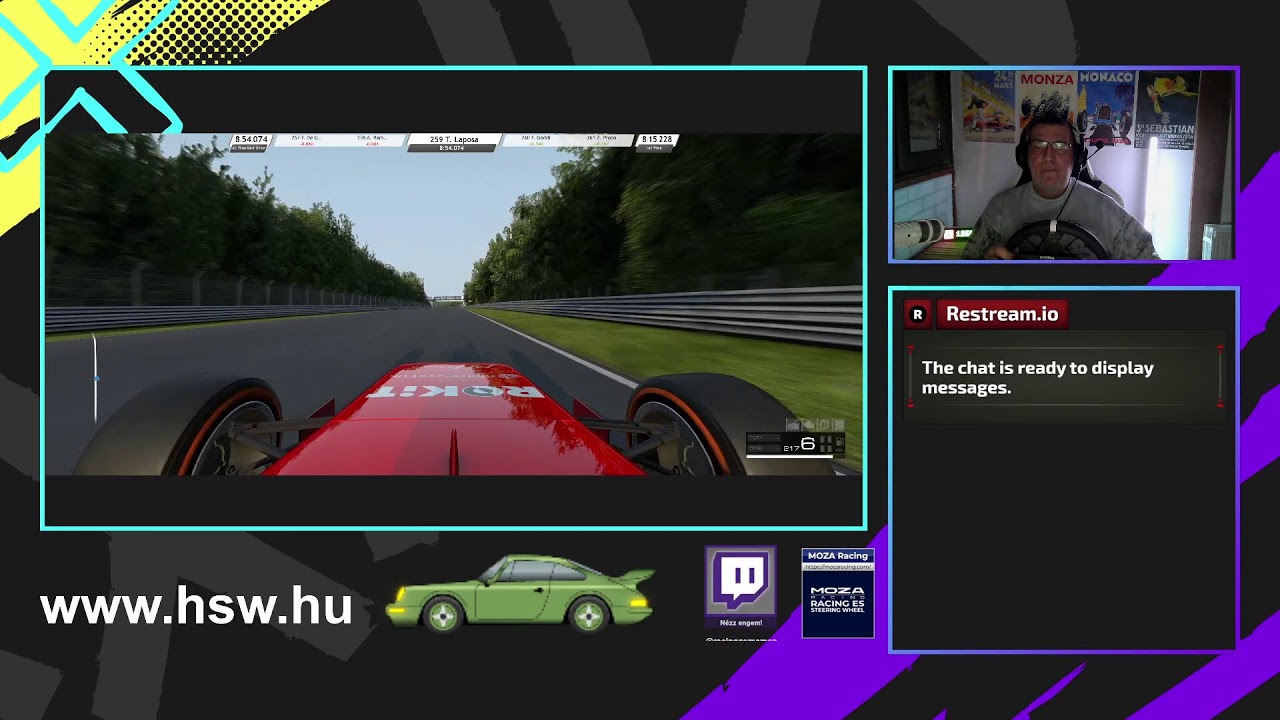Click the 'Nézz engem!' Twitch caption
Viewport: 1280px width, 720px height.
pyautogui.click(x=741, y=622)
